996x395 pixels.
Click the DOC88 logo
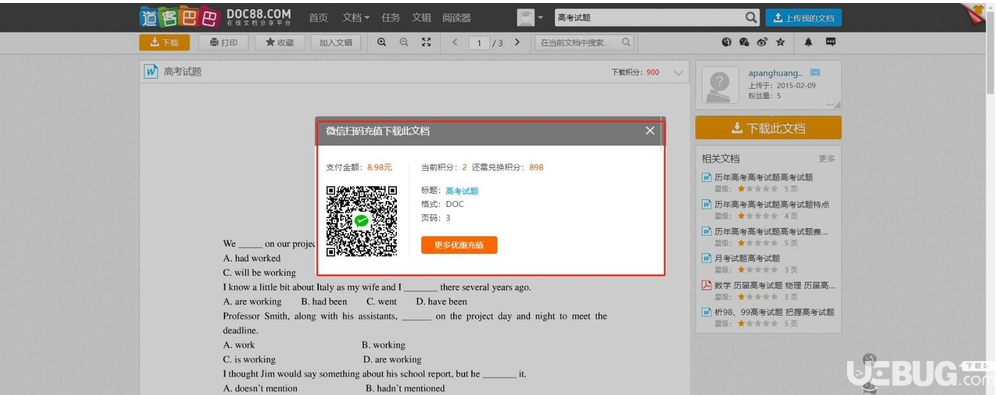(x=215, y=17)
